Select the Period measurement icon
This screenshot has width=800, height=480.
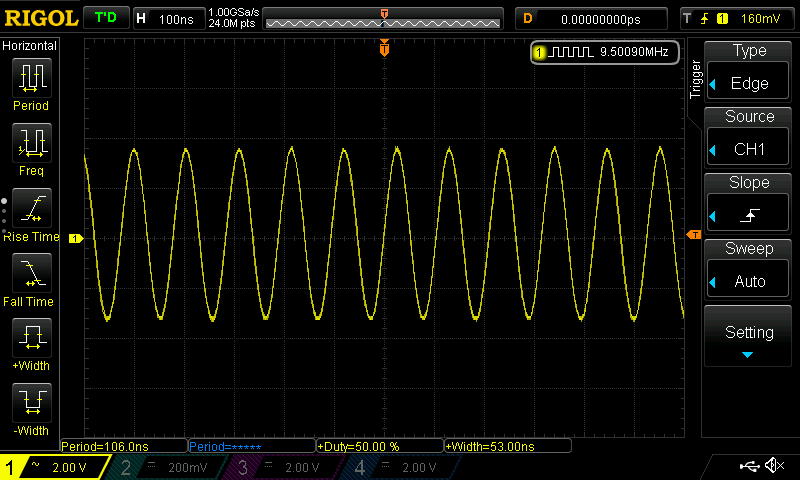coord(32,78)
